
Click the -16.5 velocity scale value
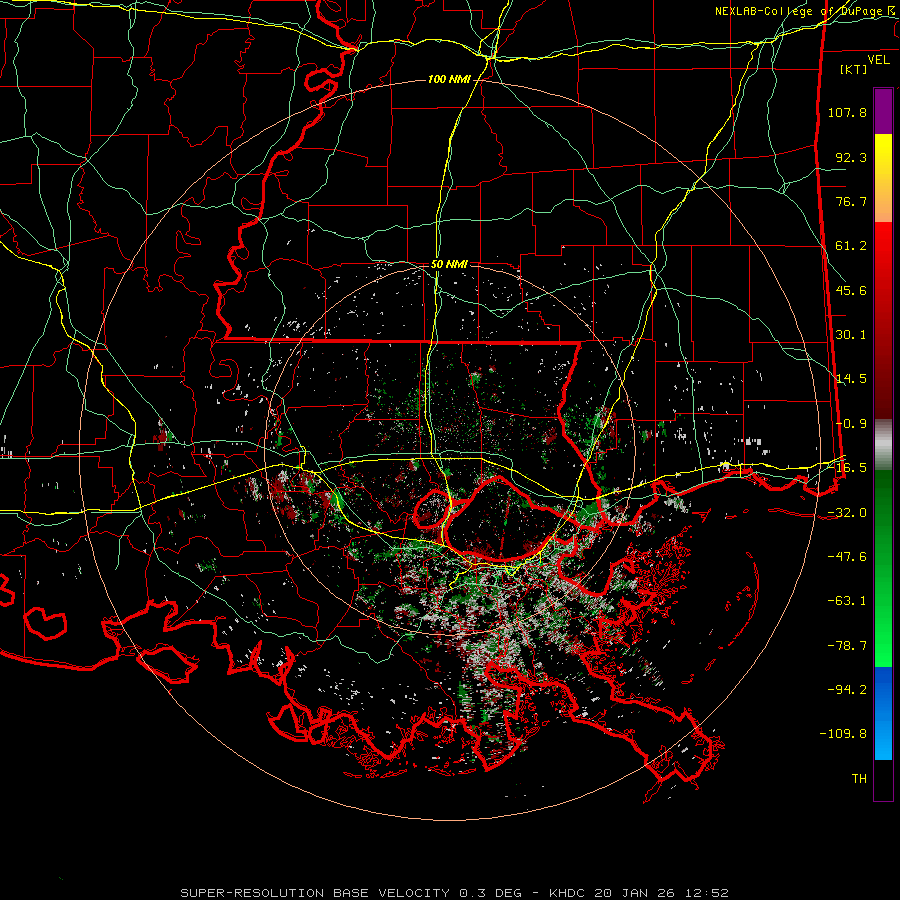[x=847, y=468]
